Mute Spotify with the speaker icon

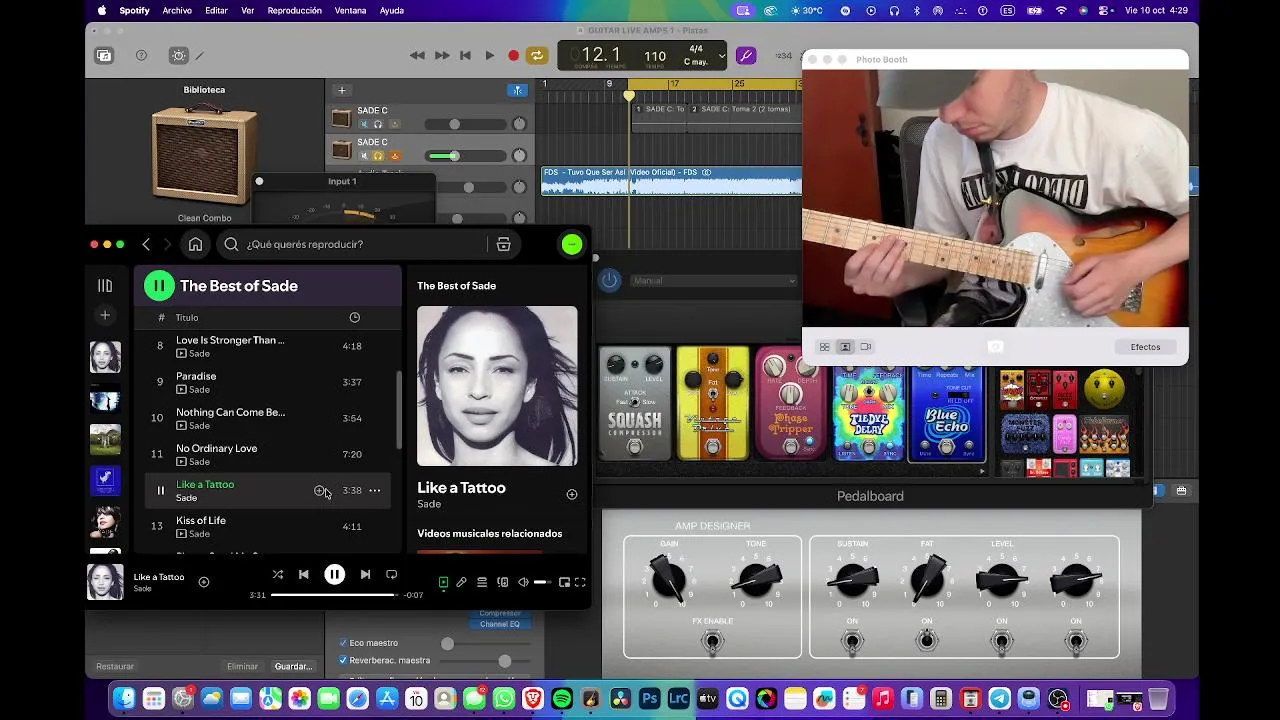523,582
